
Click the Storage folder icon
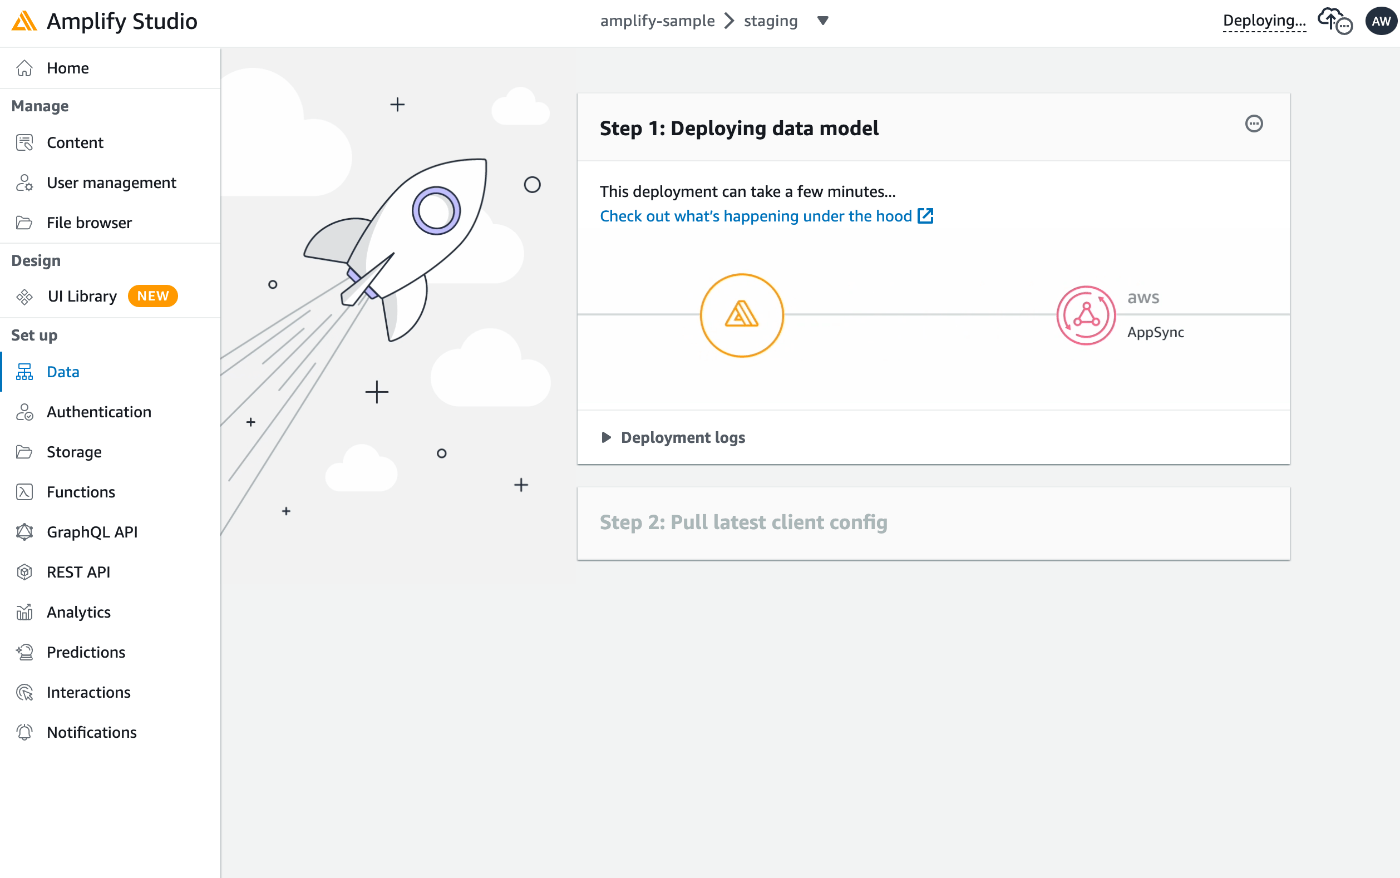click(25, 452)
